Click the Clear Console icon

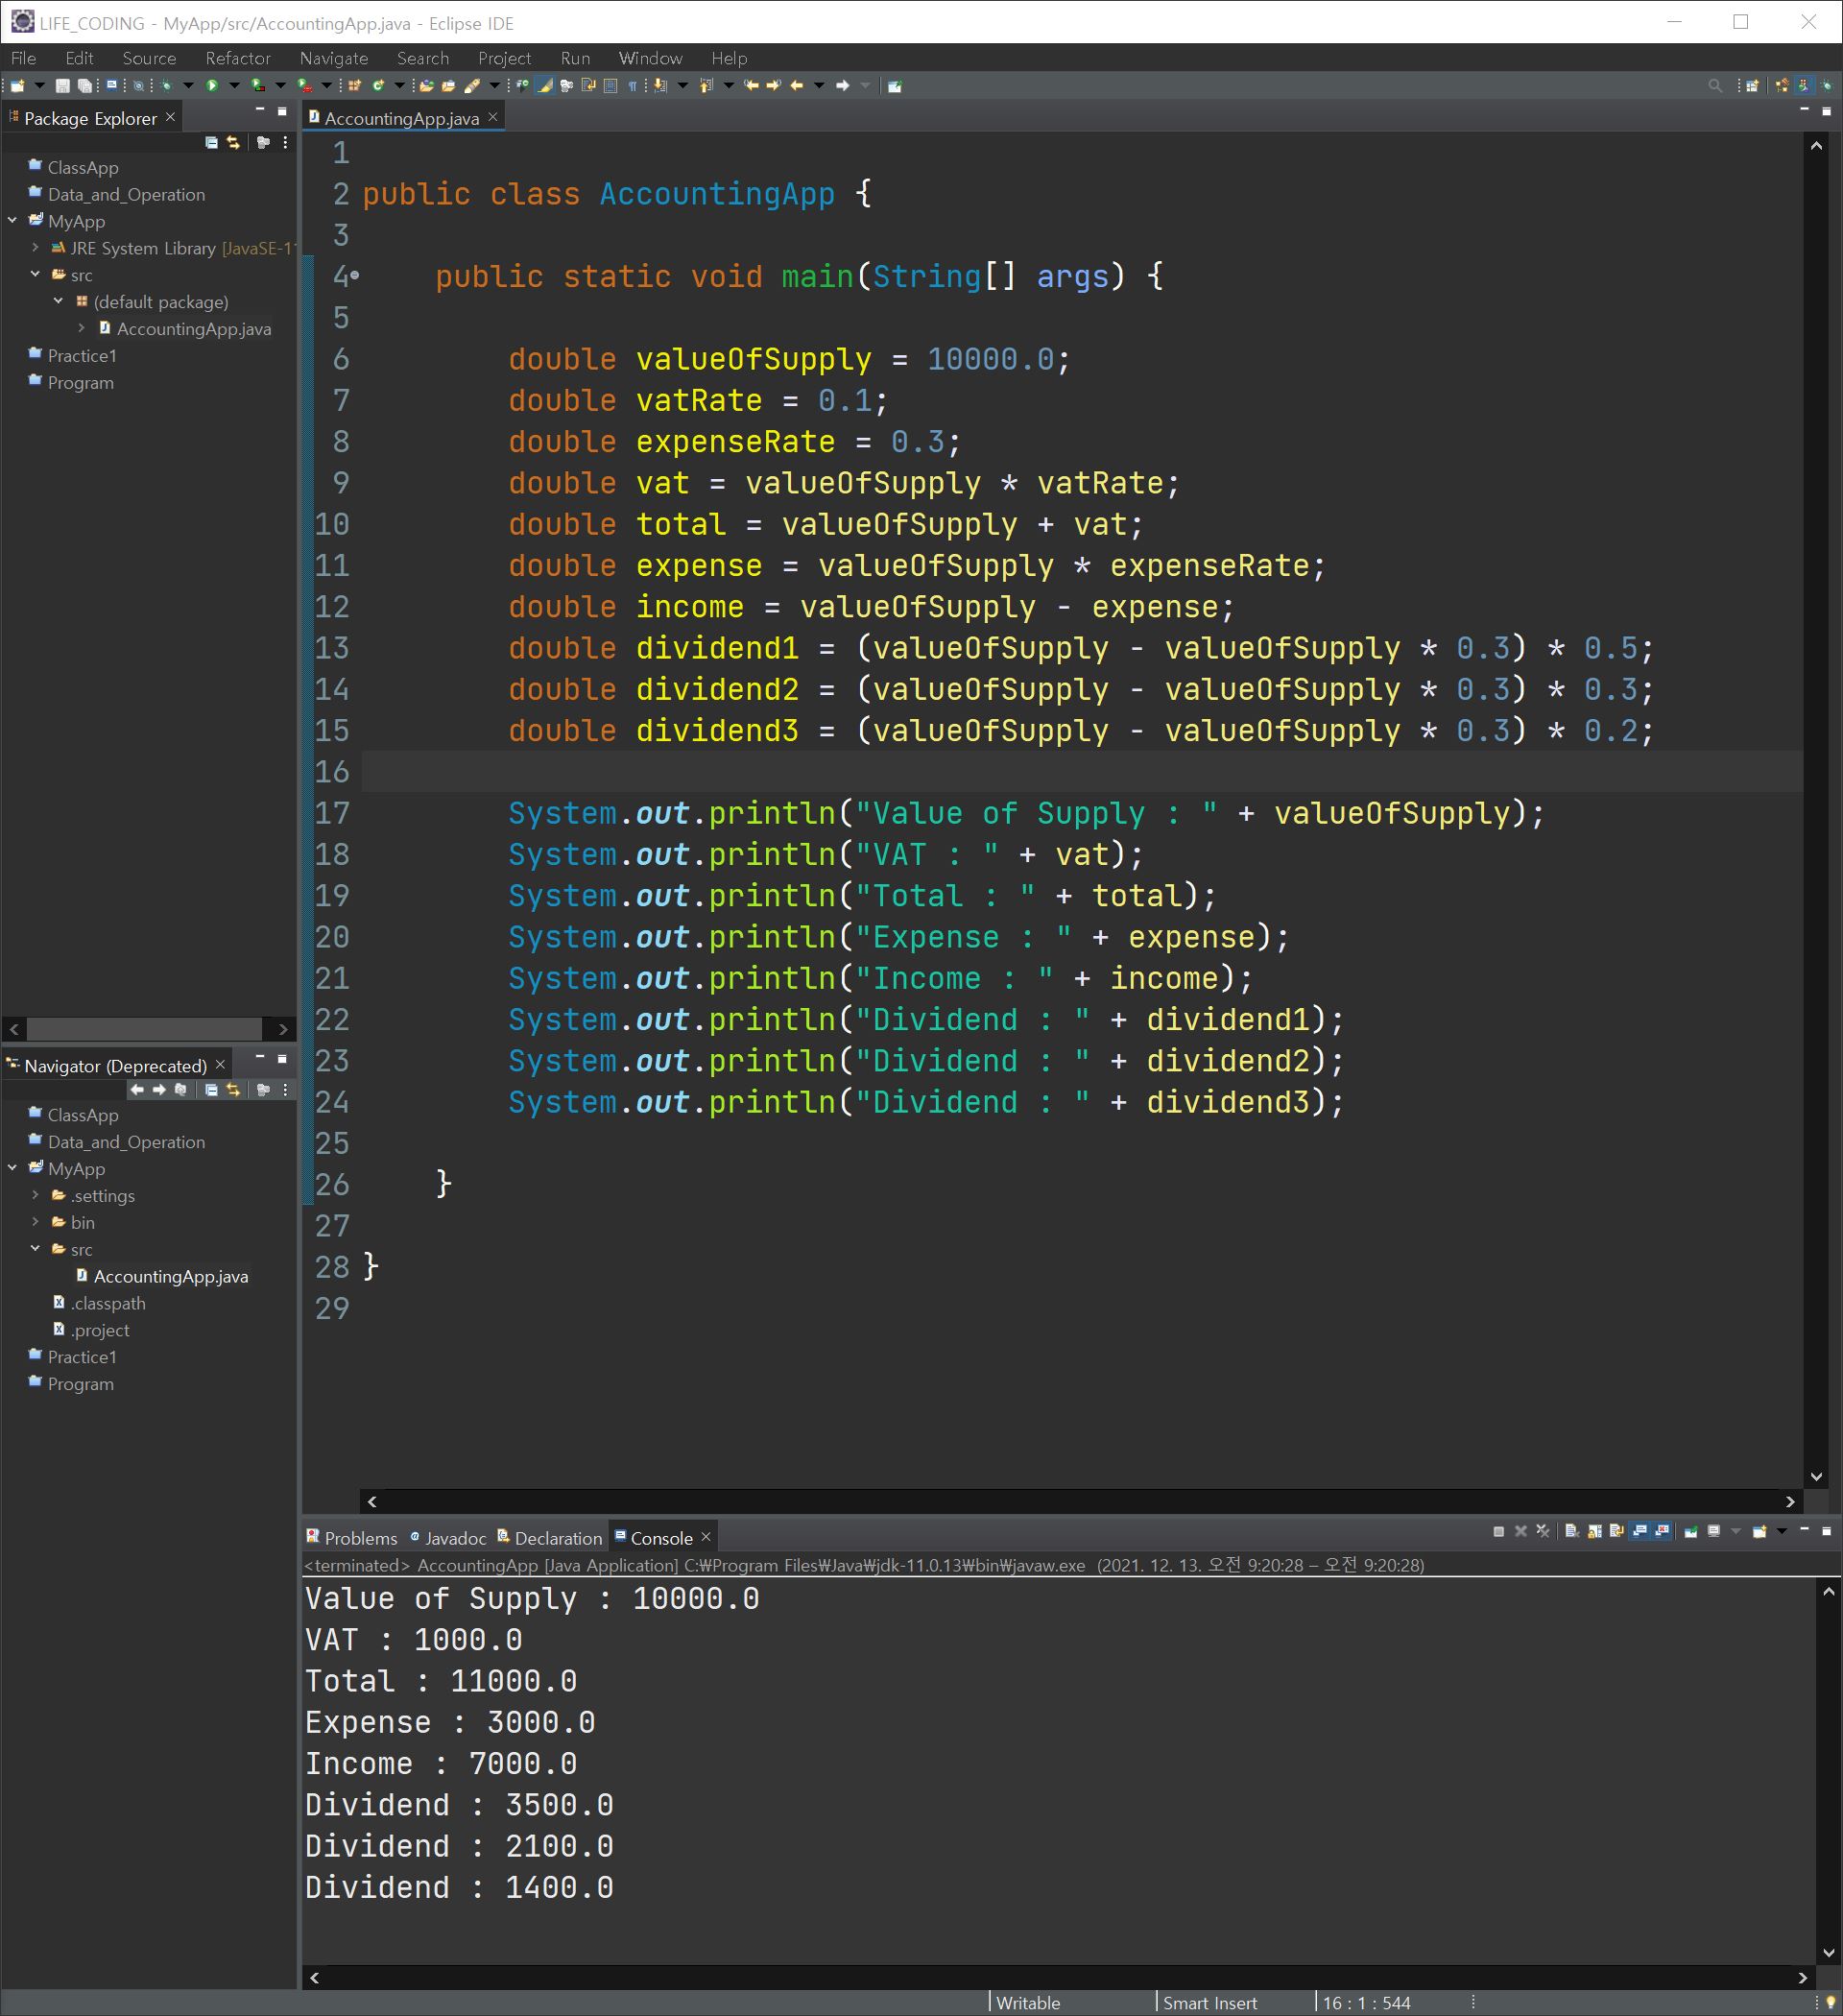coord(1572,1531)
